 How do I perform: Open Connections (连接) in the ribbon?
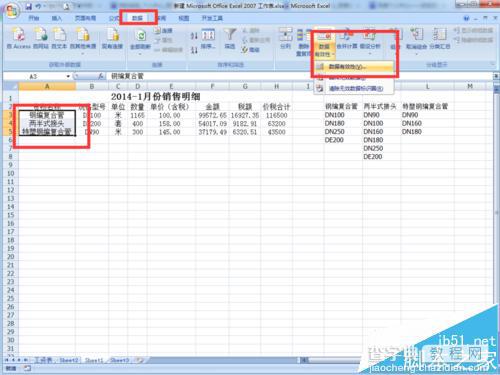[163, 31]
